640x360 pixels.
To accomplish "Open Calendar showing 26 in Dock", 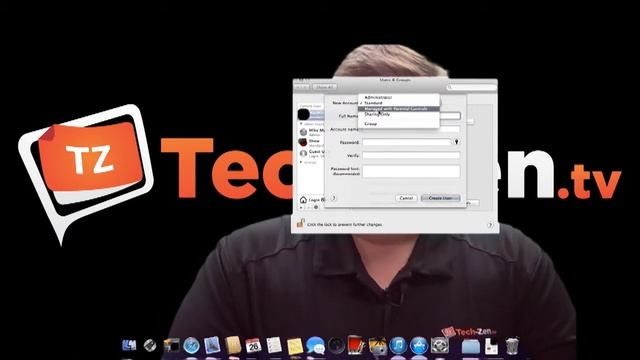I will 253,345.
